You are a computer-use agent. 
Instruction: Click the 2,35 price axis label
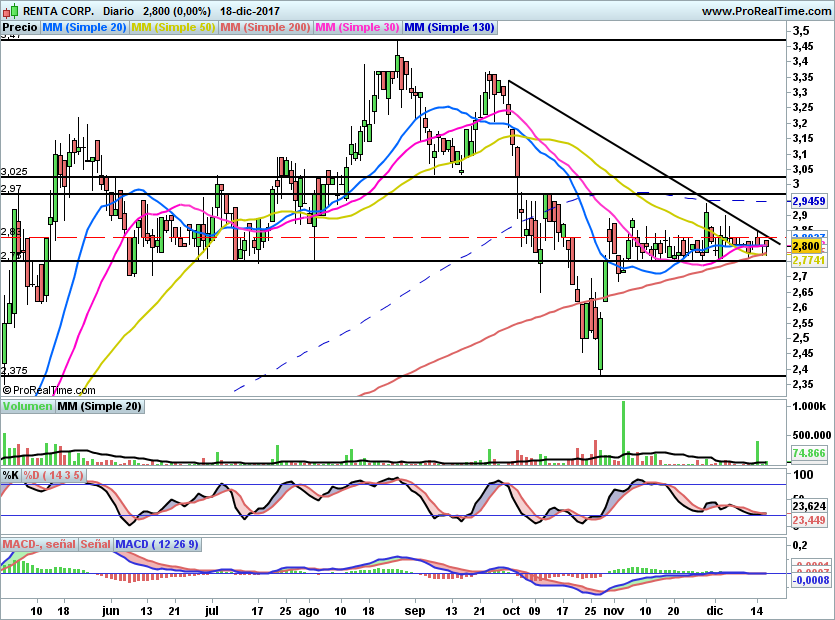point(803,384)
